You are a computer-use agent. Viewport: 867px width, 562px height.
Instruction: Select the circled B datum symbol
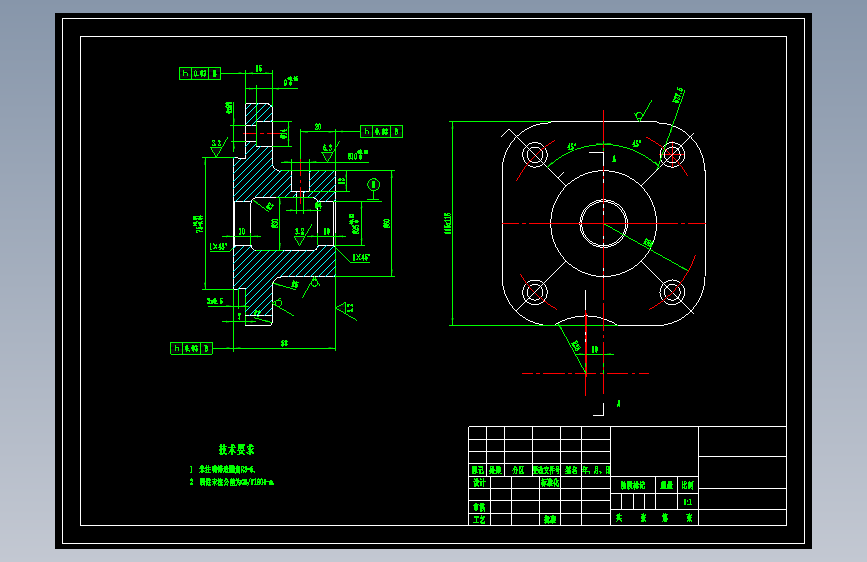tap(374, 184)
